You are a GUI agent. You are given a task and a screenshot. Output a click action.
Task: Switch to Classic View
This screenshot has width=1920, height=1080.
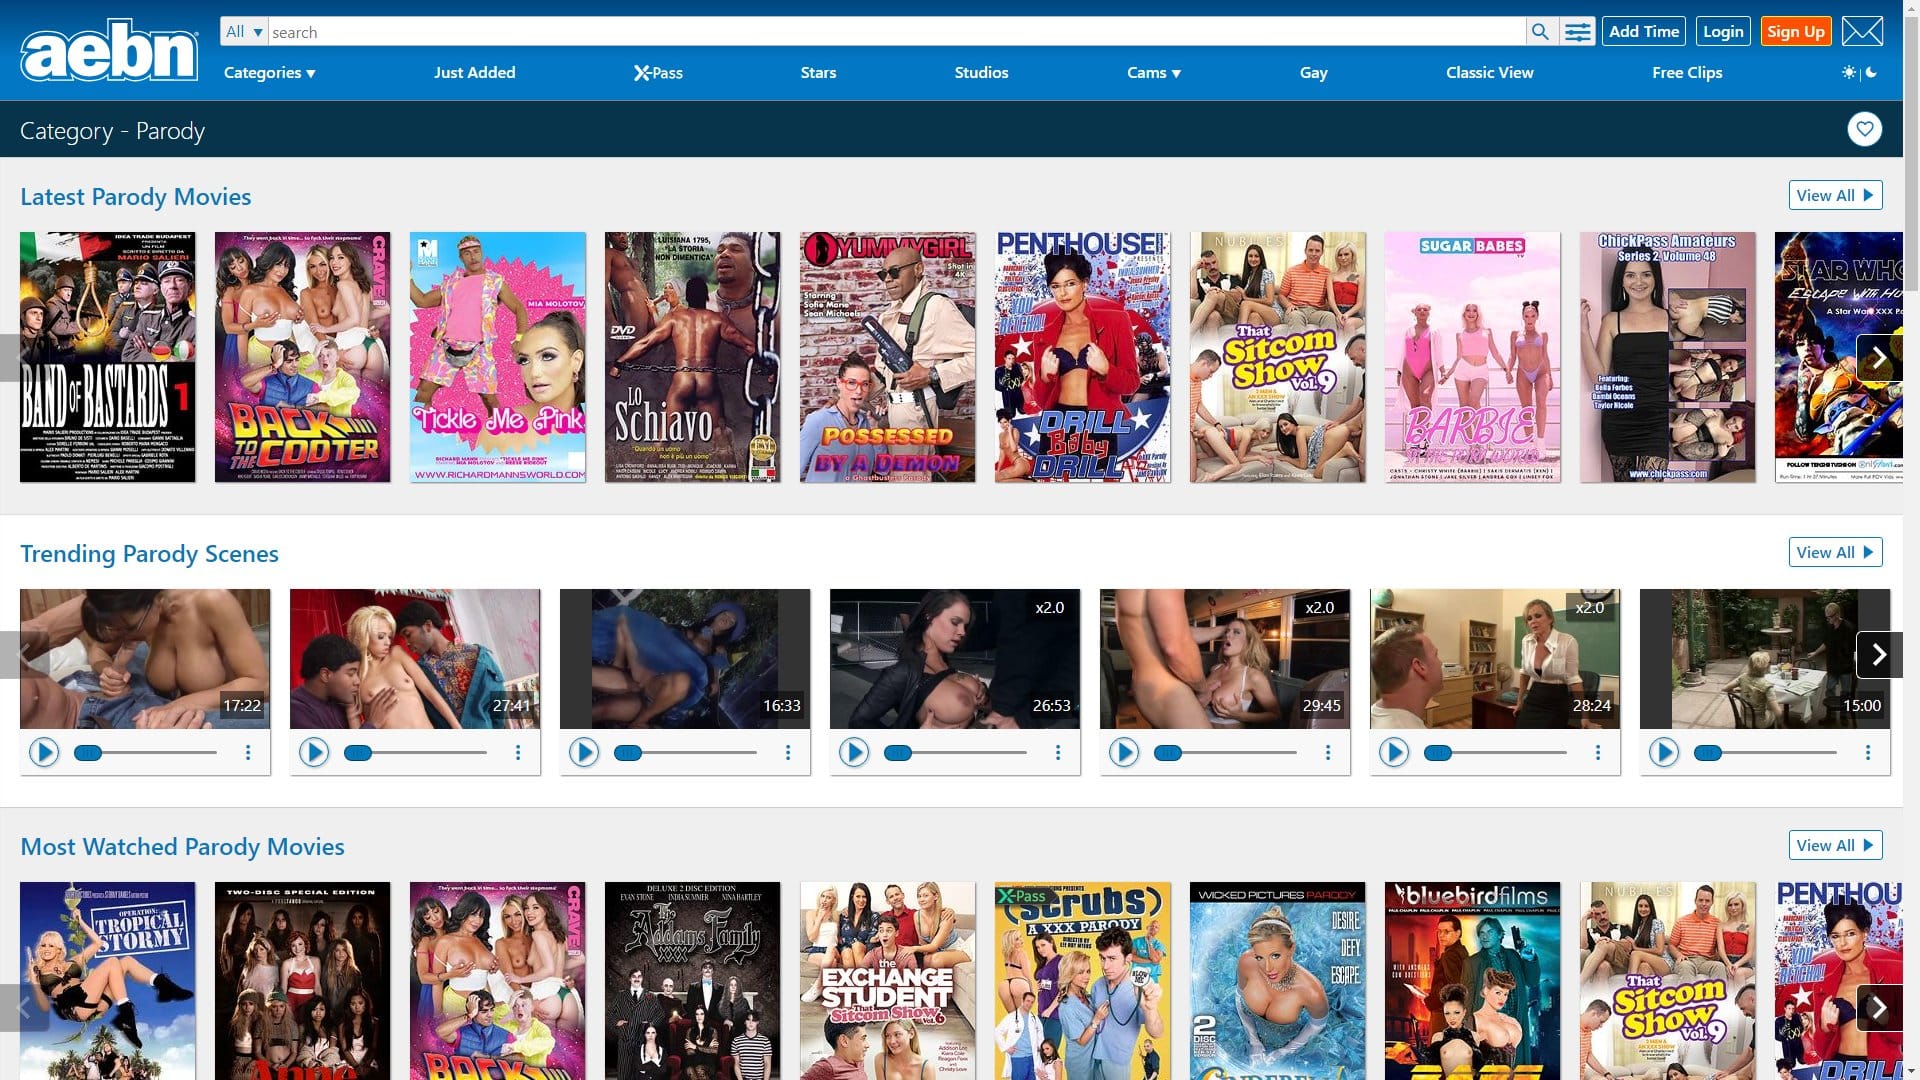pyautogui.click(x=1489, y=72)
